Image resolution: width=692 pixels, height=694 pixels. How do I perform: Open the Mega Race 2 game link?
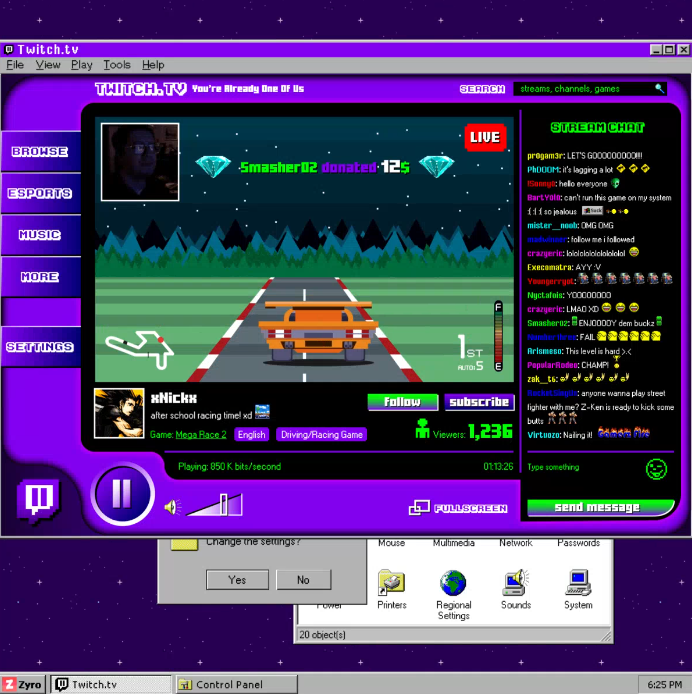pos(201,435)
